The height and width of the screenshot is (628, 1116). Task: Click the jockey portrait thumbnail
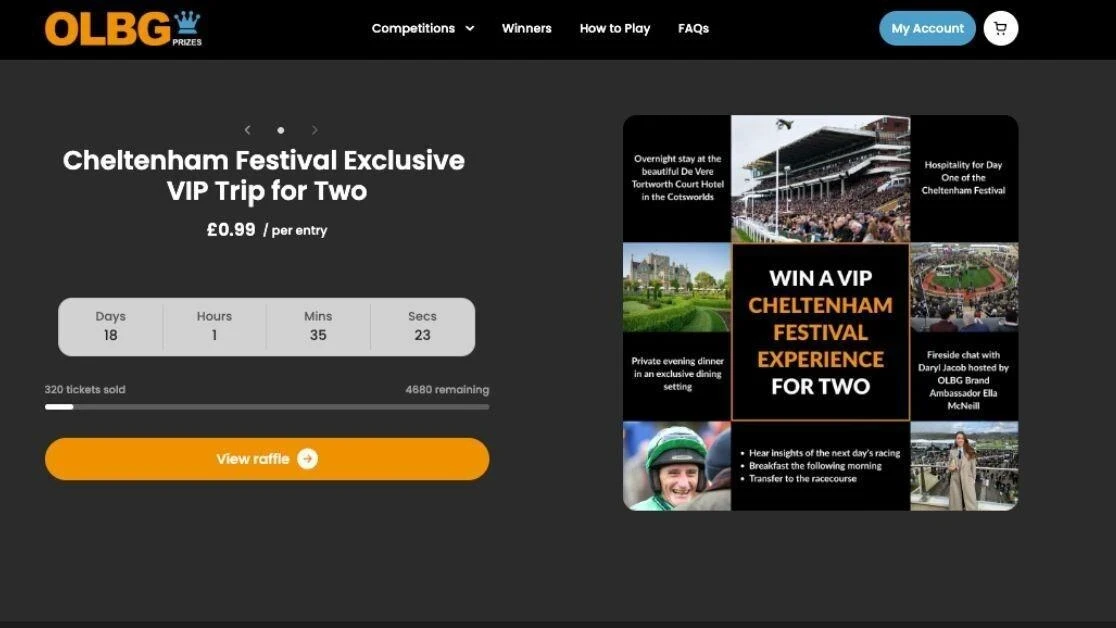tap(677, 466)
